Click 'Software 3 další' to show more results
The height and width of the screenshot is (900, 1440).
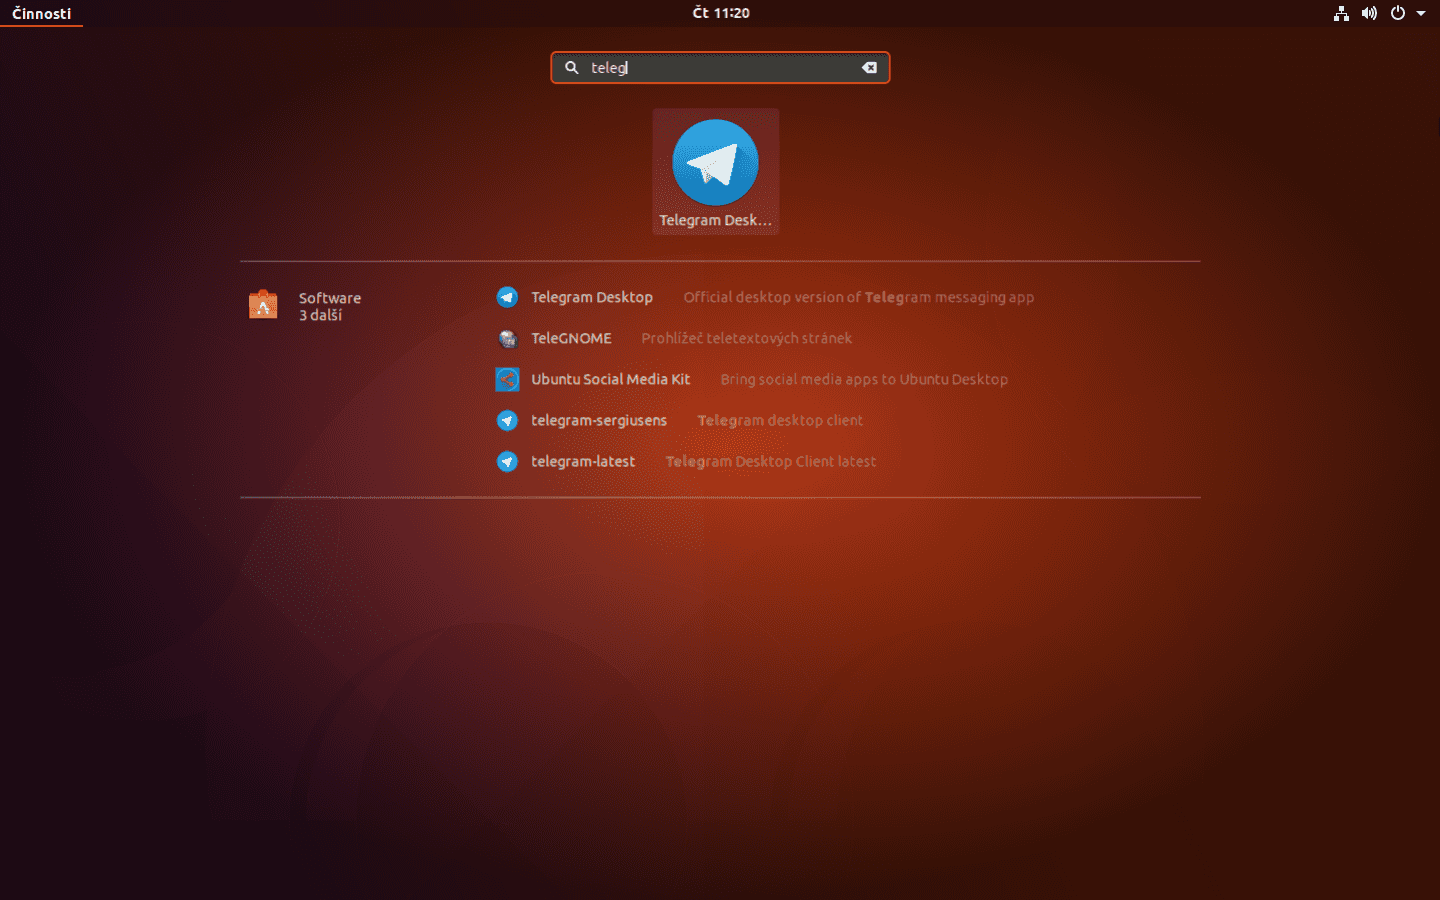pyautogui.click(x=330, y=306)
